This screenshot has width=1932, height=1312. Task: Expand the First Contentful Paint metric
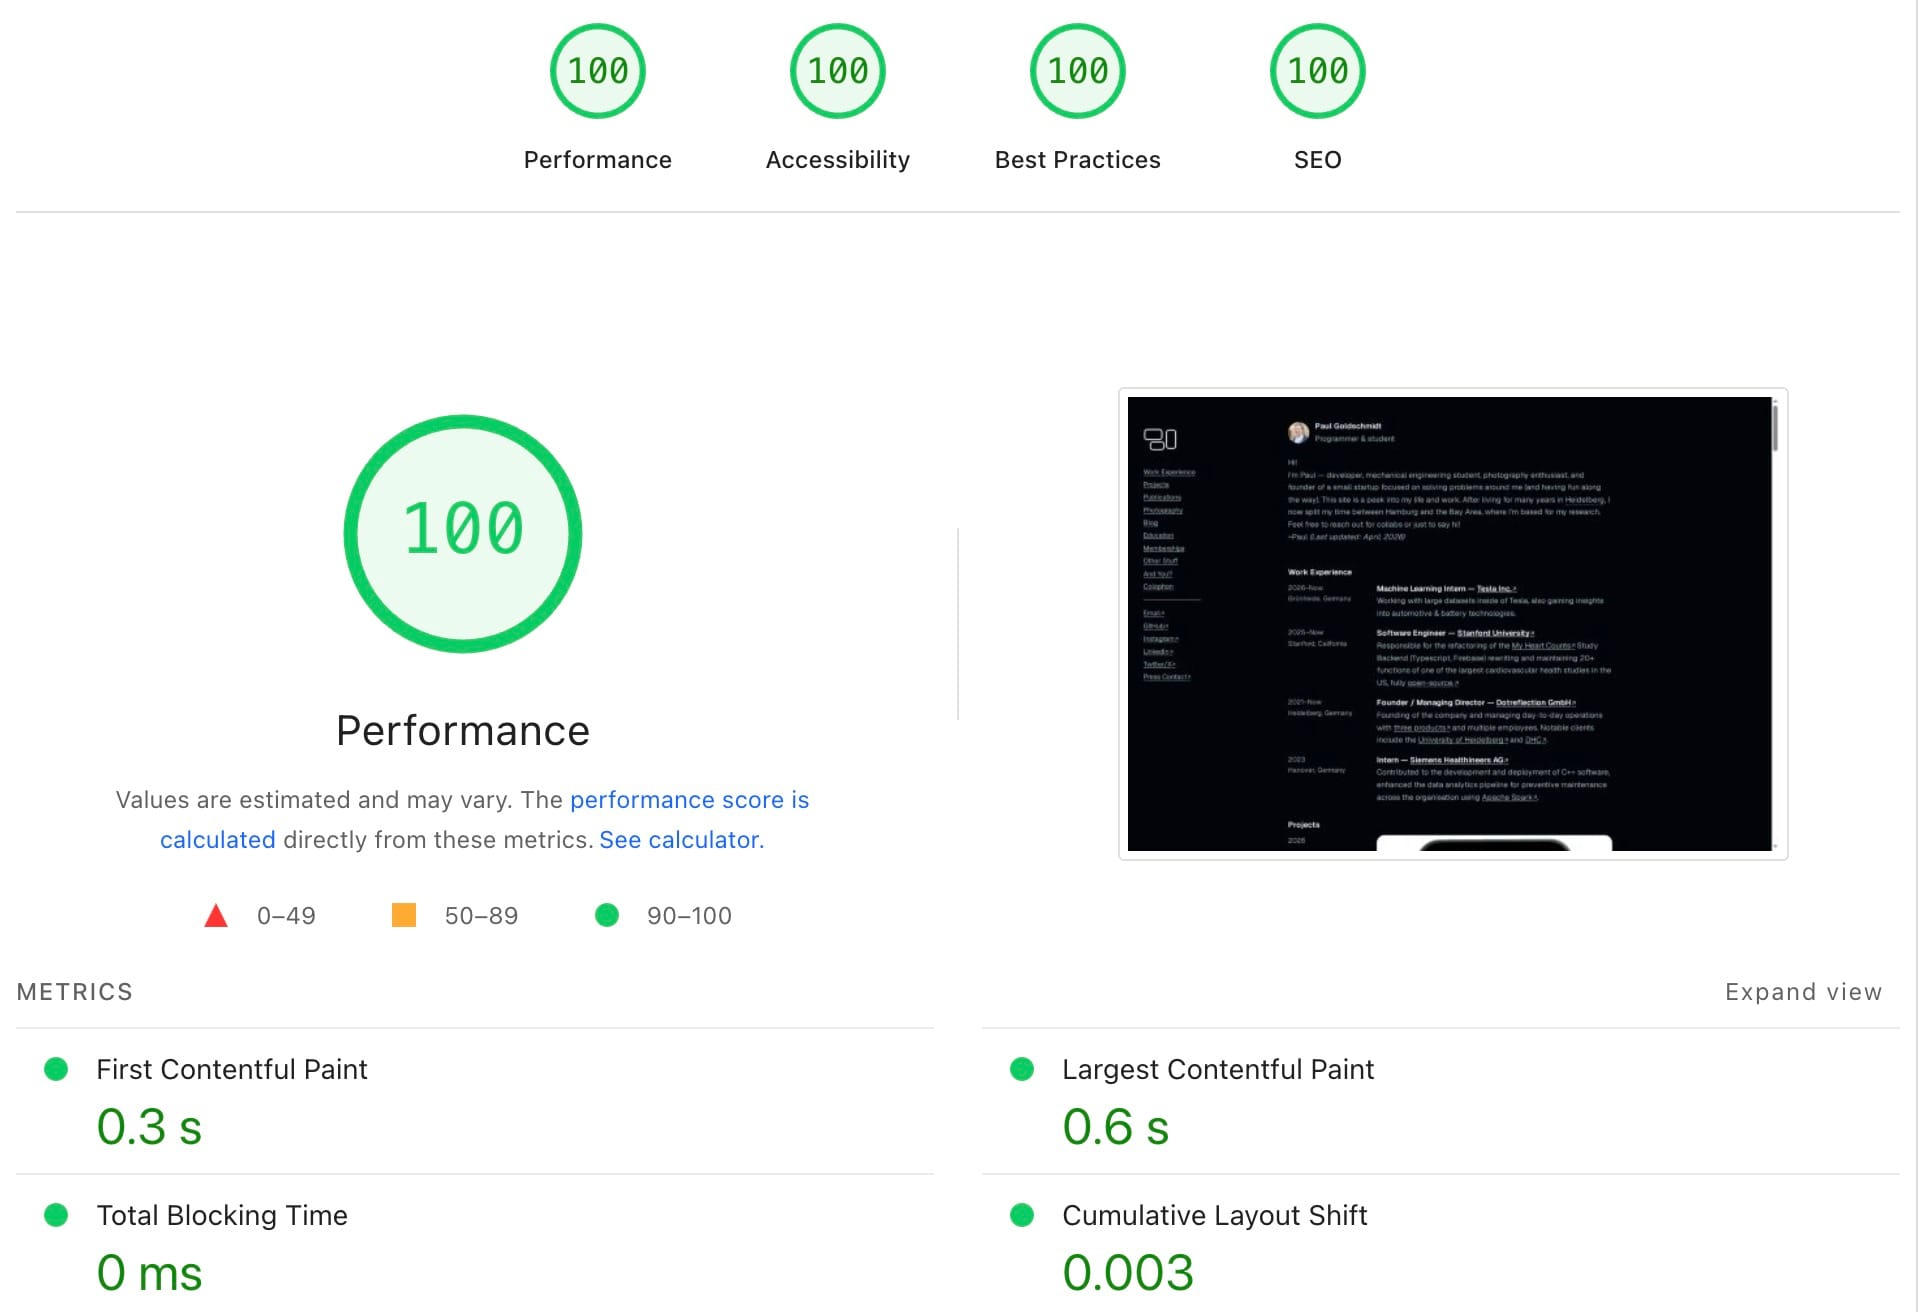pyautogui.click(x=232, y=1069)
